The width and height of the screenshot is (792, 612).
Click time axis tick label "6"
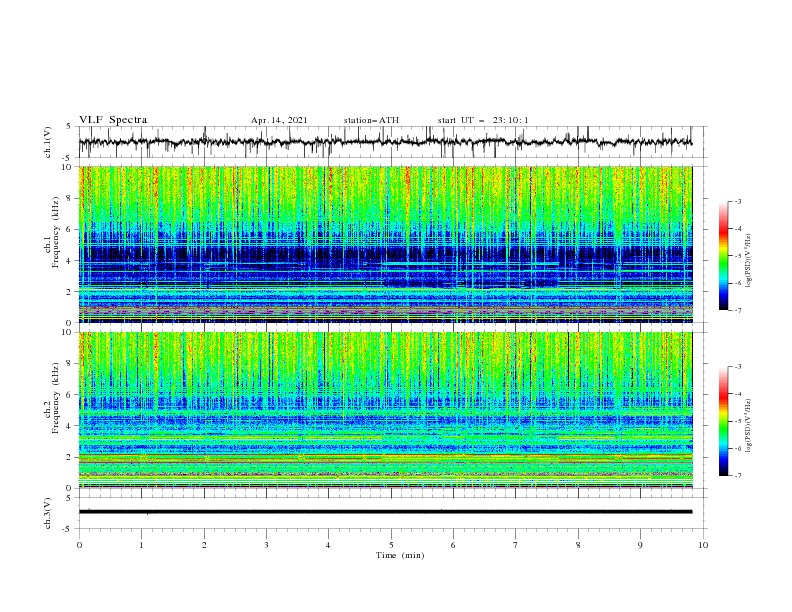[453, 545]
